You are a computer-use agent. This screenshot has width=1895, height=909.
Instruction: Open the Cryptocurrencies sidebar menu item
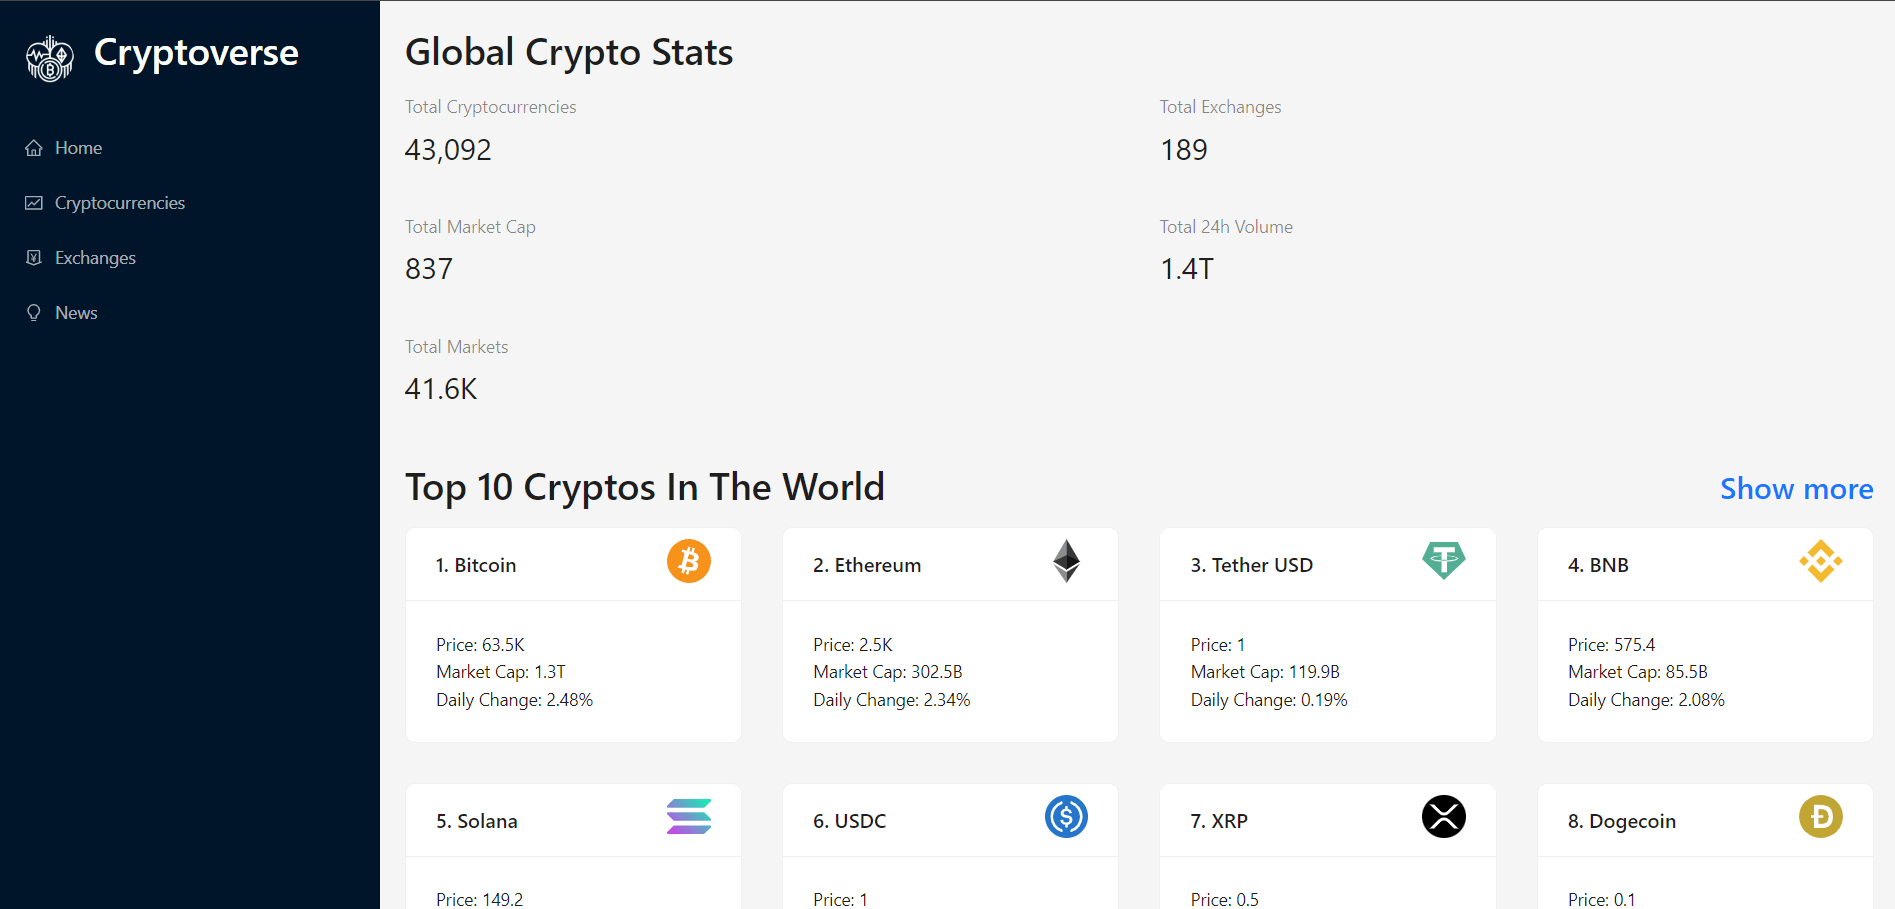(119, 203)
